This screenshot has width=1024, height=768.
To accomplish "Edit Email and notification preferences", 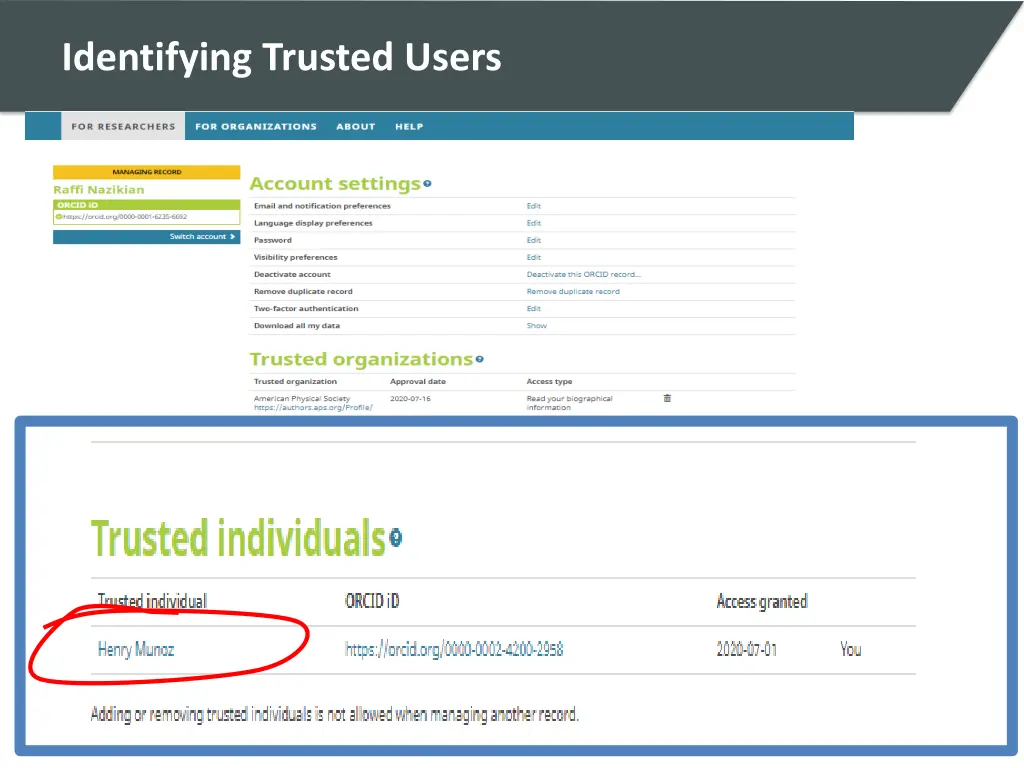I will coord(534,206).
